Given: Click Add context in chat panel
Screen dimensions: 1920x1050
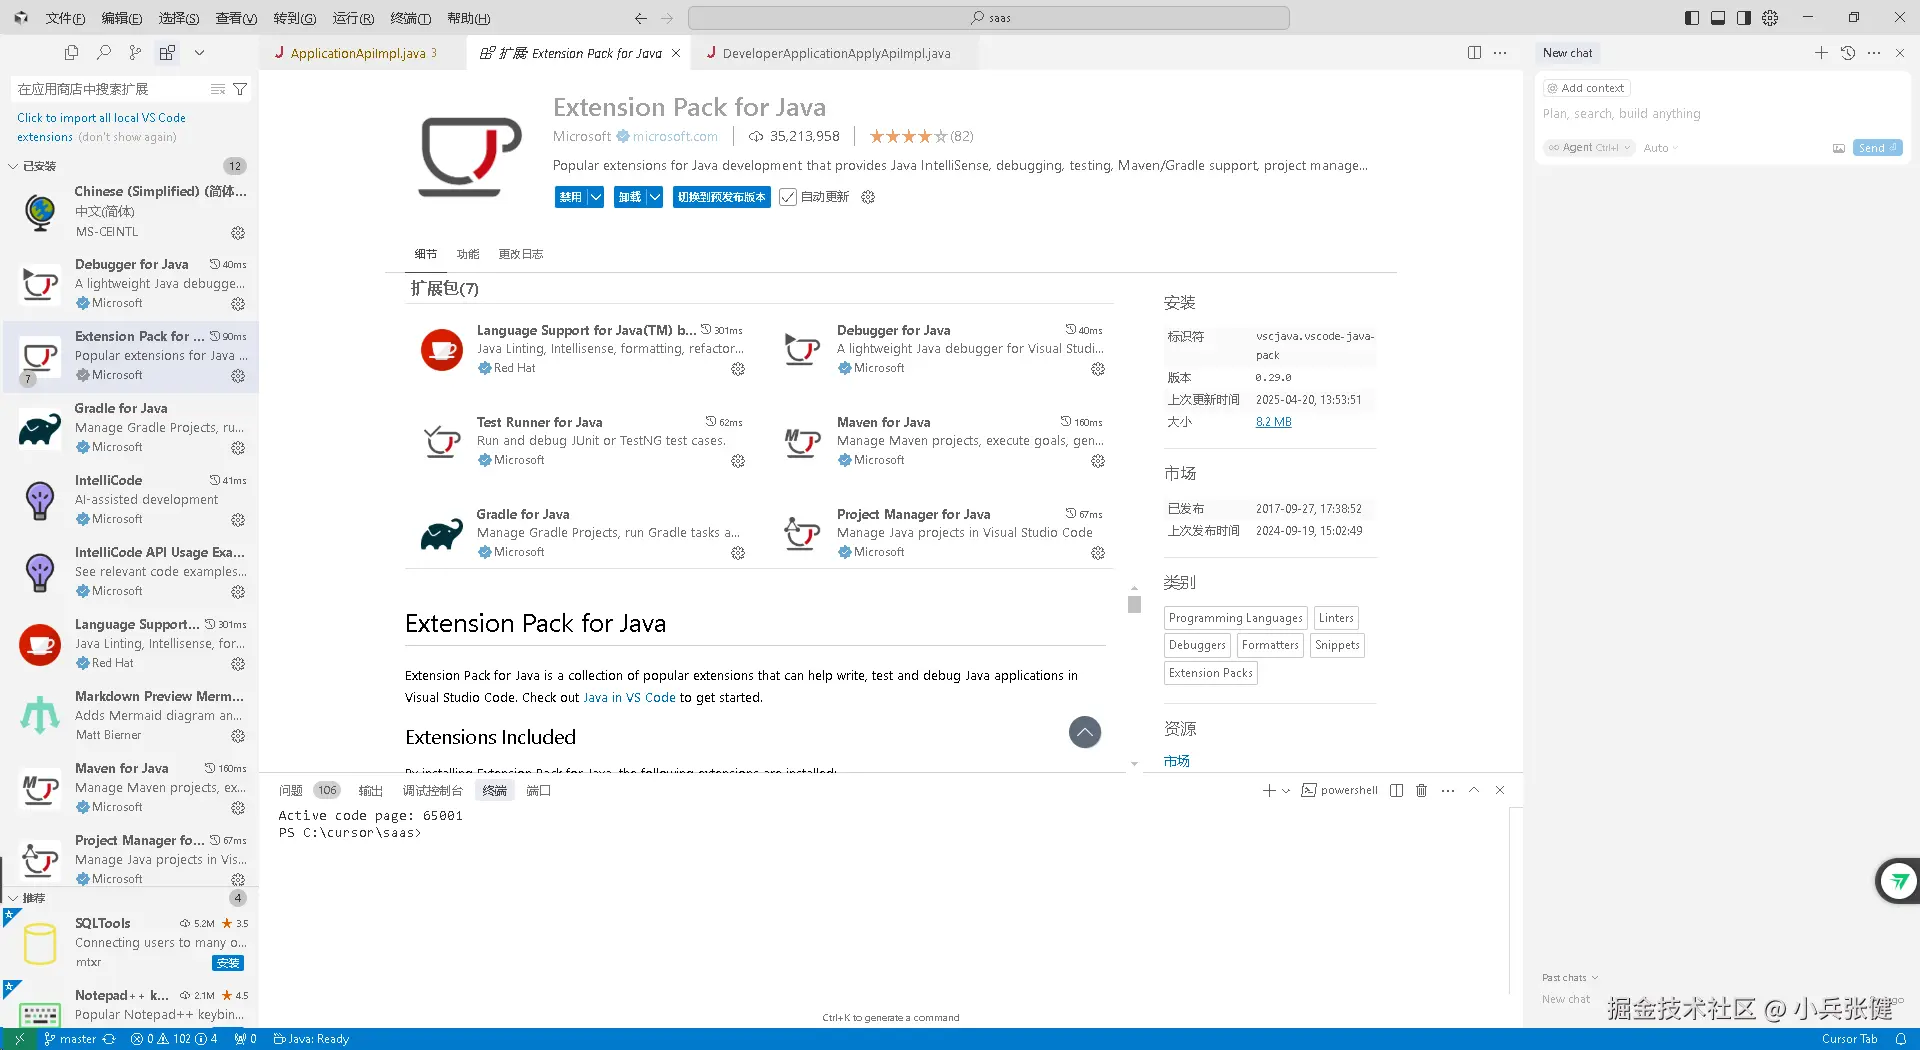Looking at the screenshot, I should 1587,88.
